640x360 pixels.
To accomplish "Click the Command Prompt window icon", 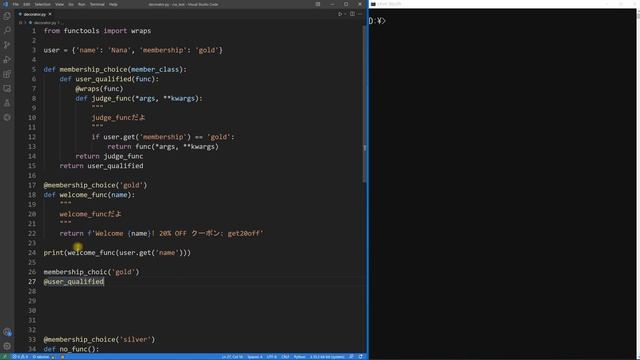I will 373,4.
